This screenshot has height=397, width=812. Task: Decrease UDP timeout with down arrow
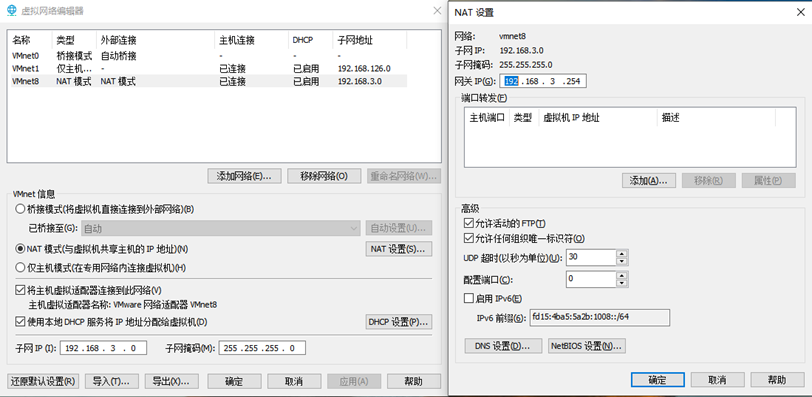(622, 260)
